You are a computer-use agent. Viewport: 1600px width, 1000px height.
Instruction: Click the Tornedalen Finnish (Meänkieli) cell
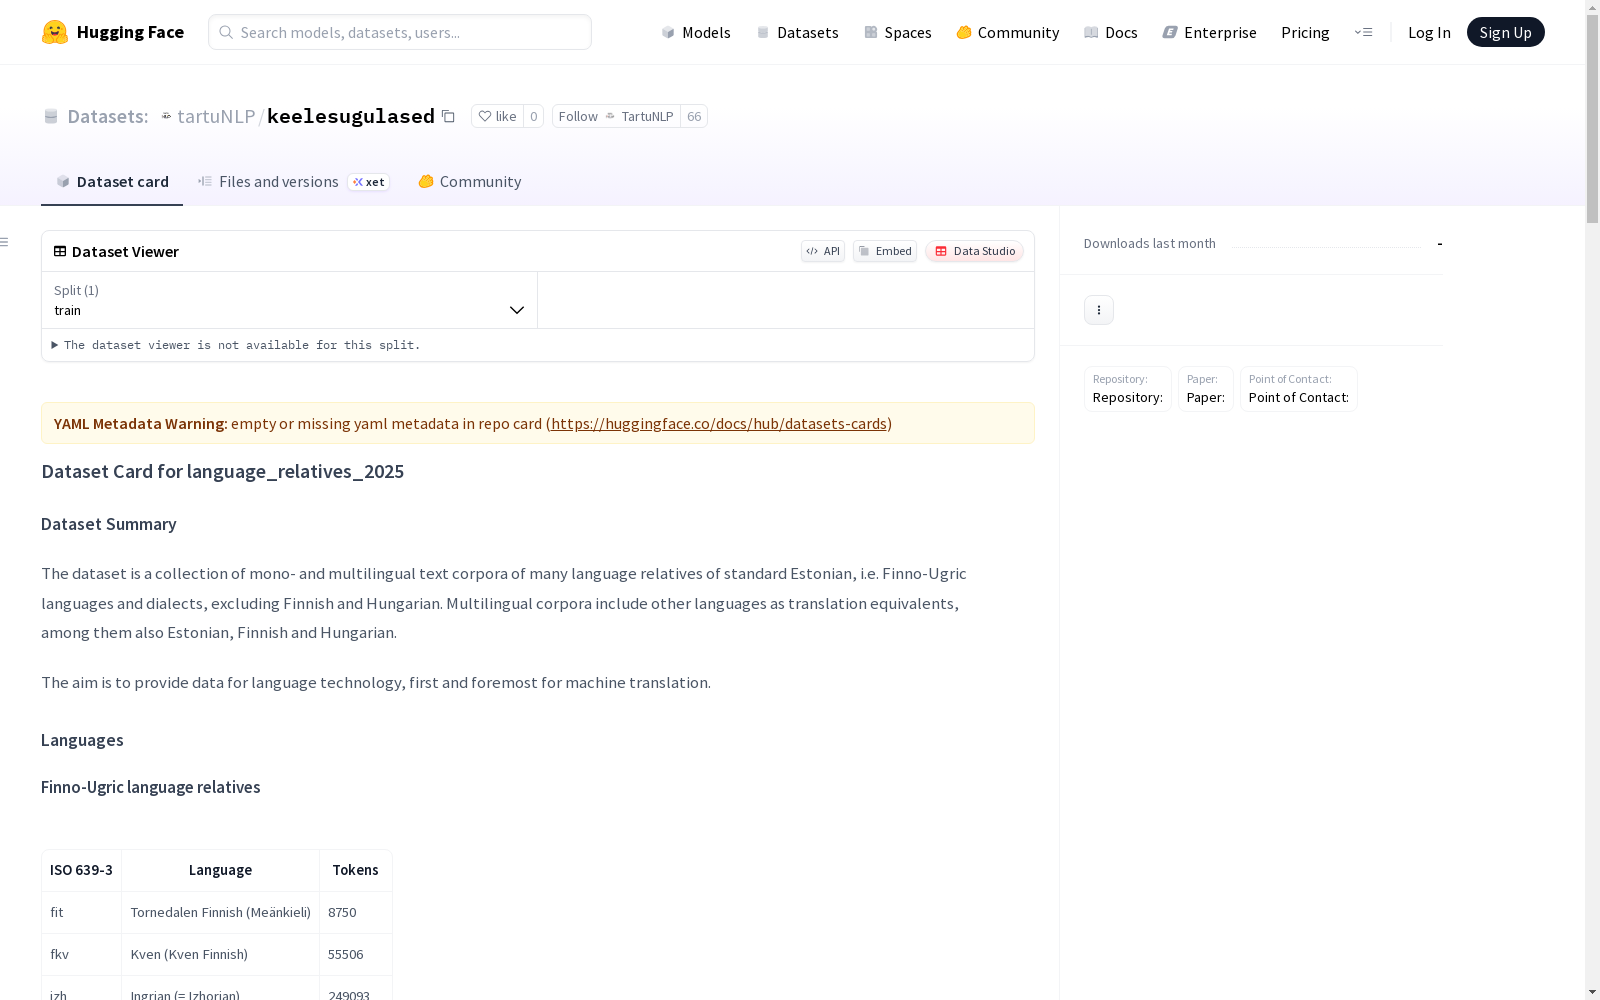coord(221,912)
